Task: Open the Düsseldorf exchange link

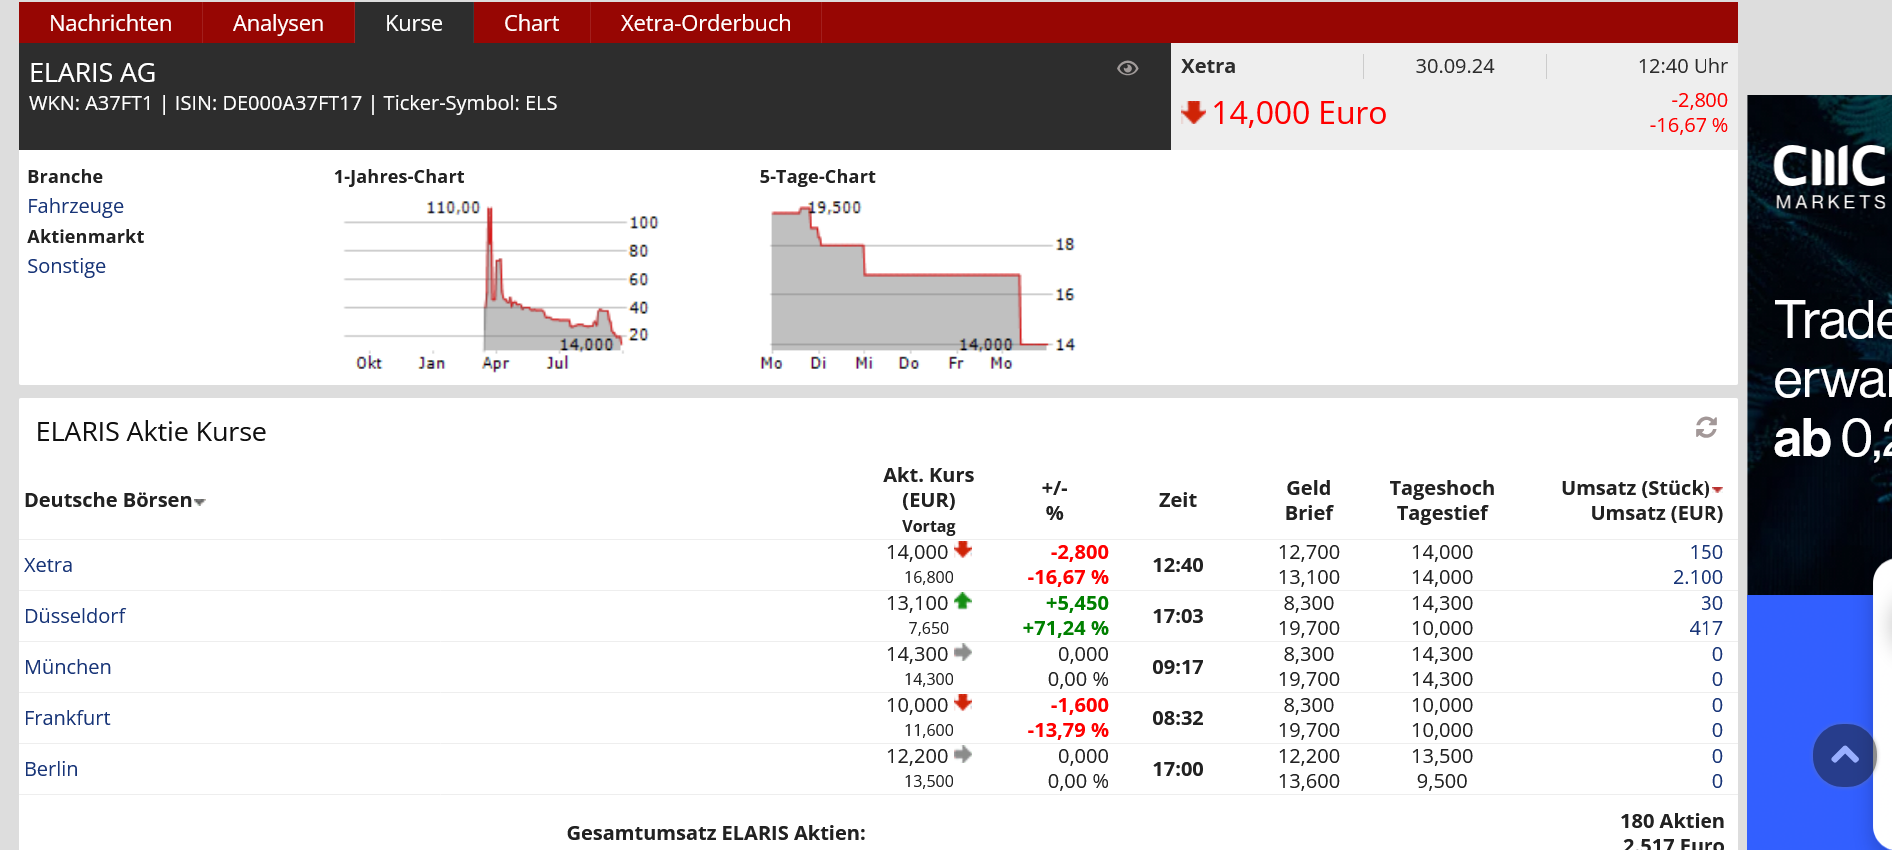Action: (75, 616)
